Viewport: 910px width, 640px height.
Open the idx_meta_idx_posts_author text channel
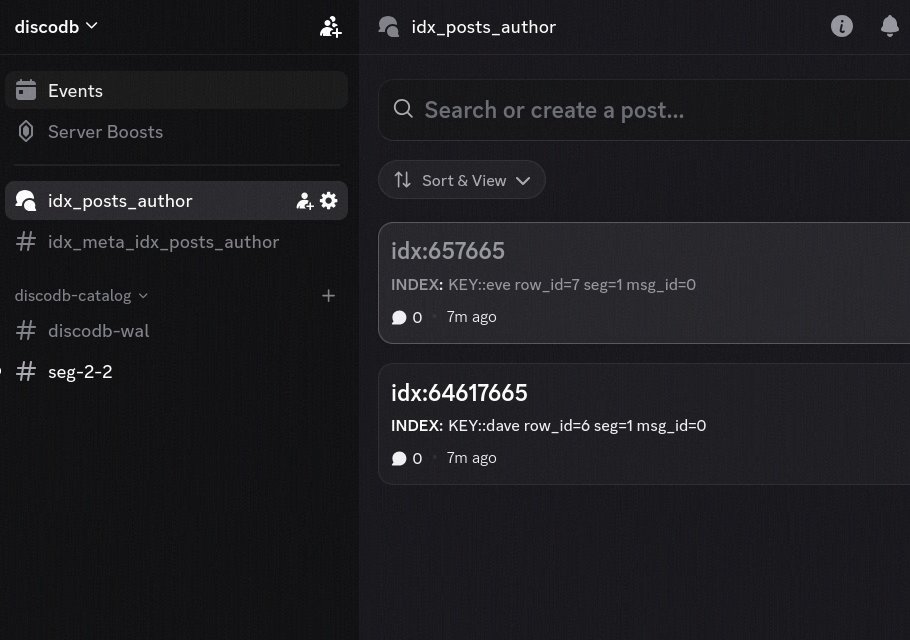coord(176,241)
